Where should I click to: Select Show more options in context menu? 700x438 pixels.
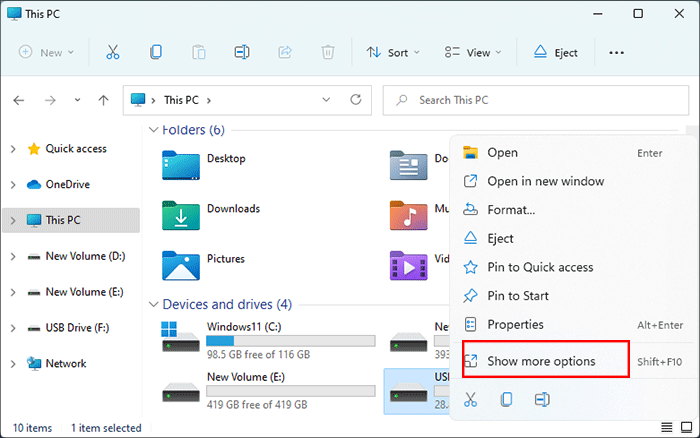point(541,360)
